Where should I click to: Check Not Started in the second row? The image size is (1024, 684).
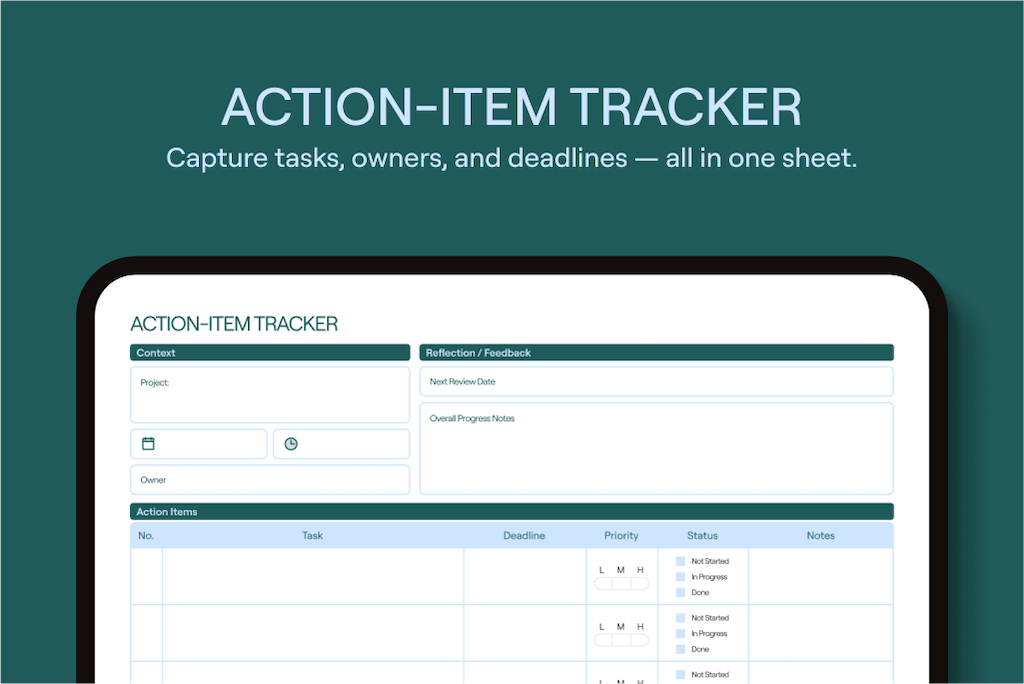pyautogui.click(x=681, y=618)
